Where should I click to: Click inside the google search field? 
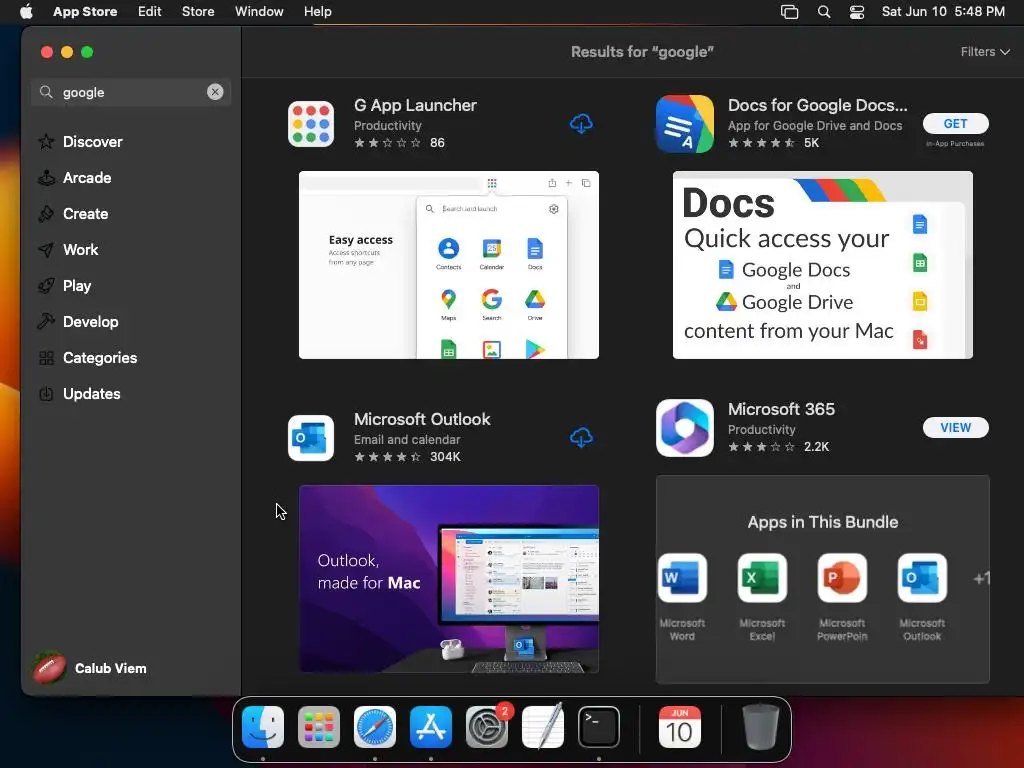(x=131, y=92)
